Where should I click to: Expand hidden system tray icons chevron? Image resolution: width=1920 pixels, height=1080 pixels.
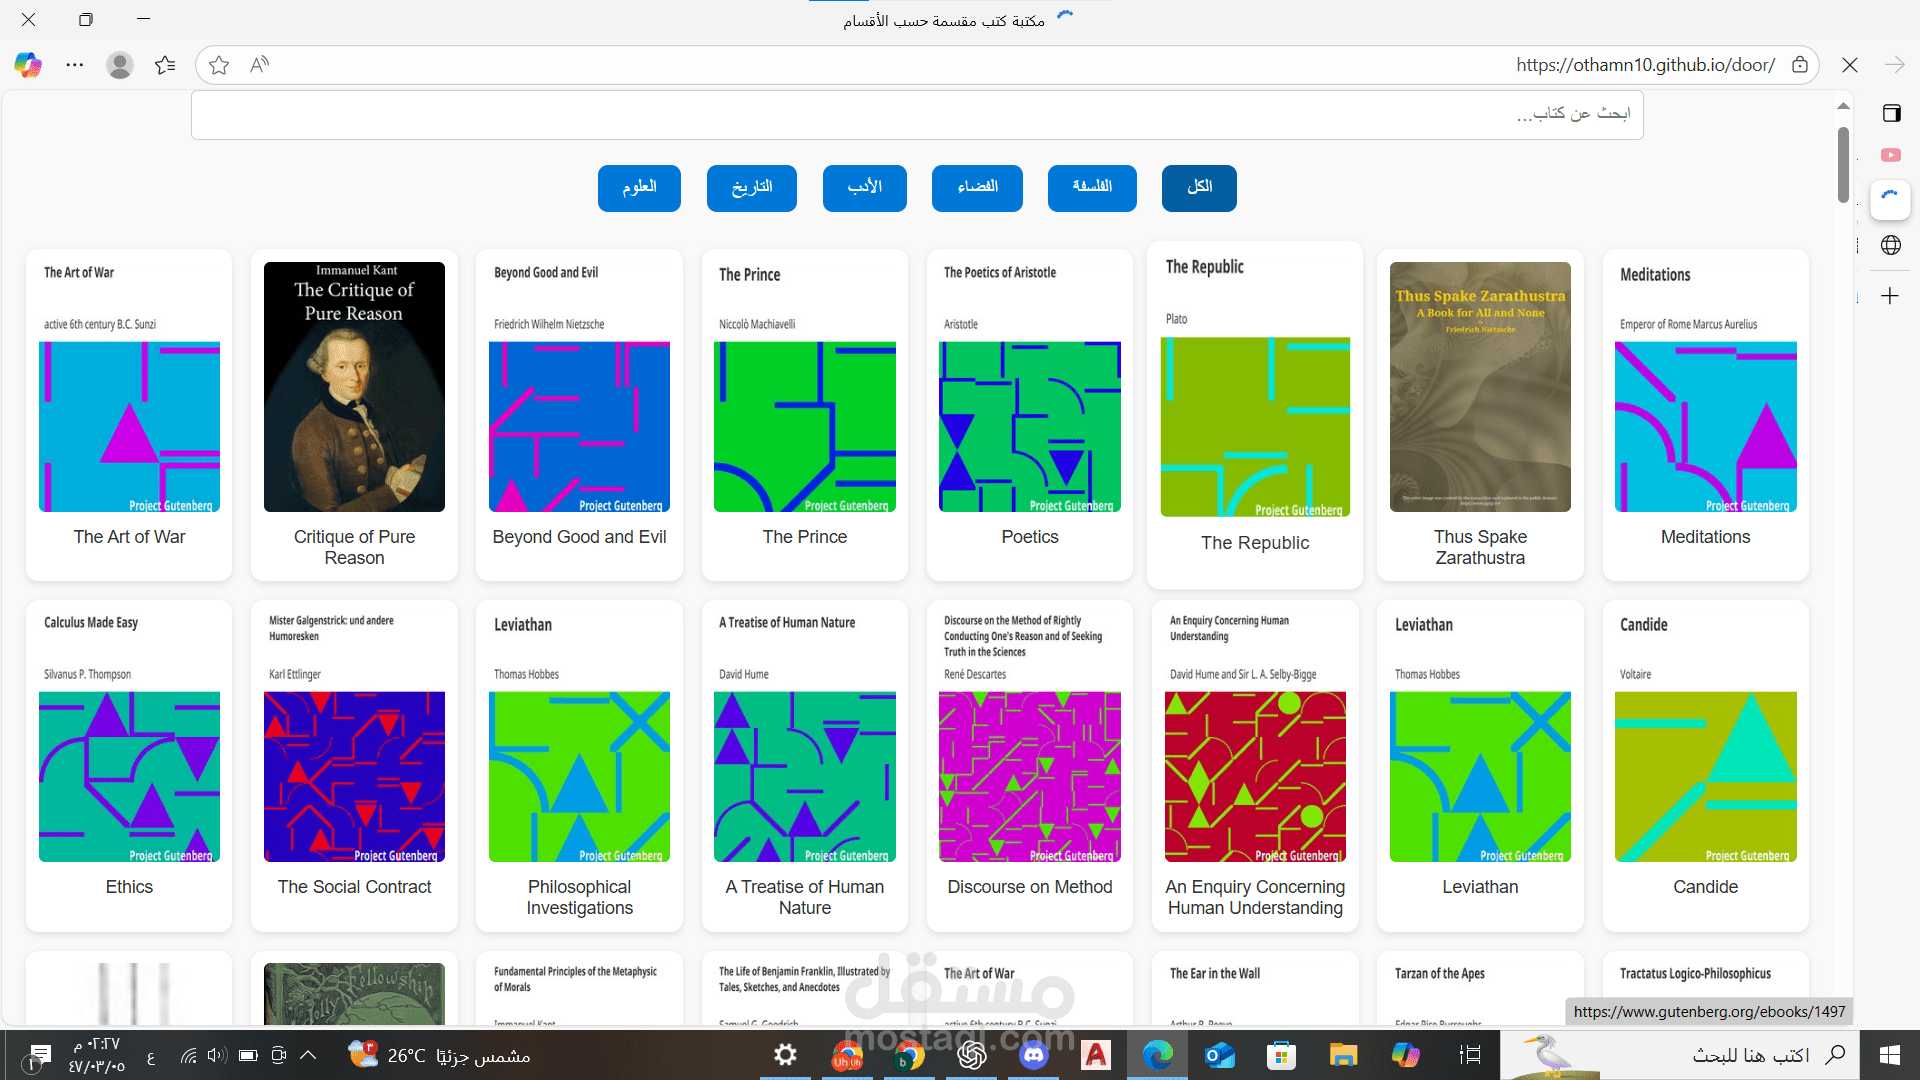pos(308,1055)
